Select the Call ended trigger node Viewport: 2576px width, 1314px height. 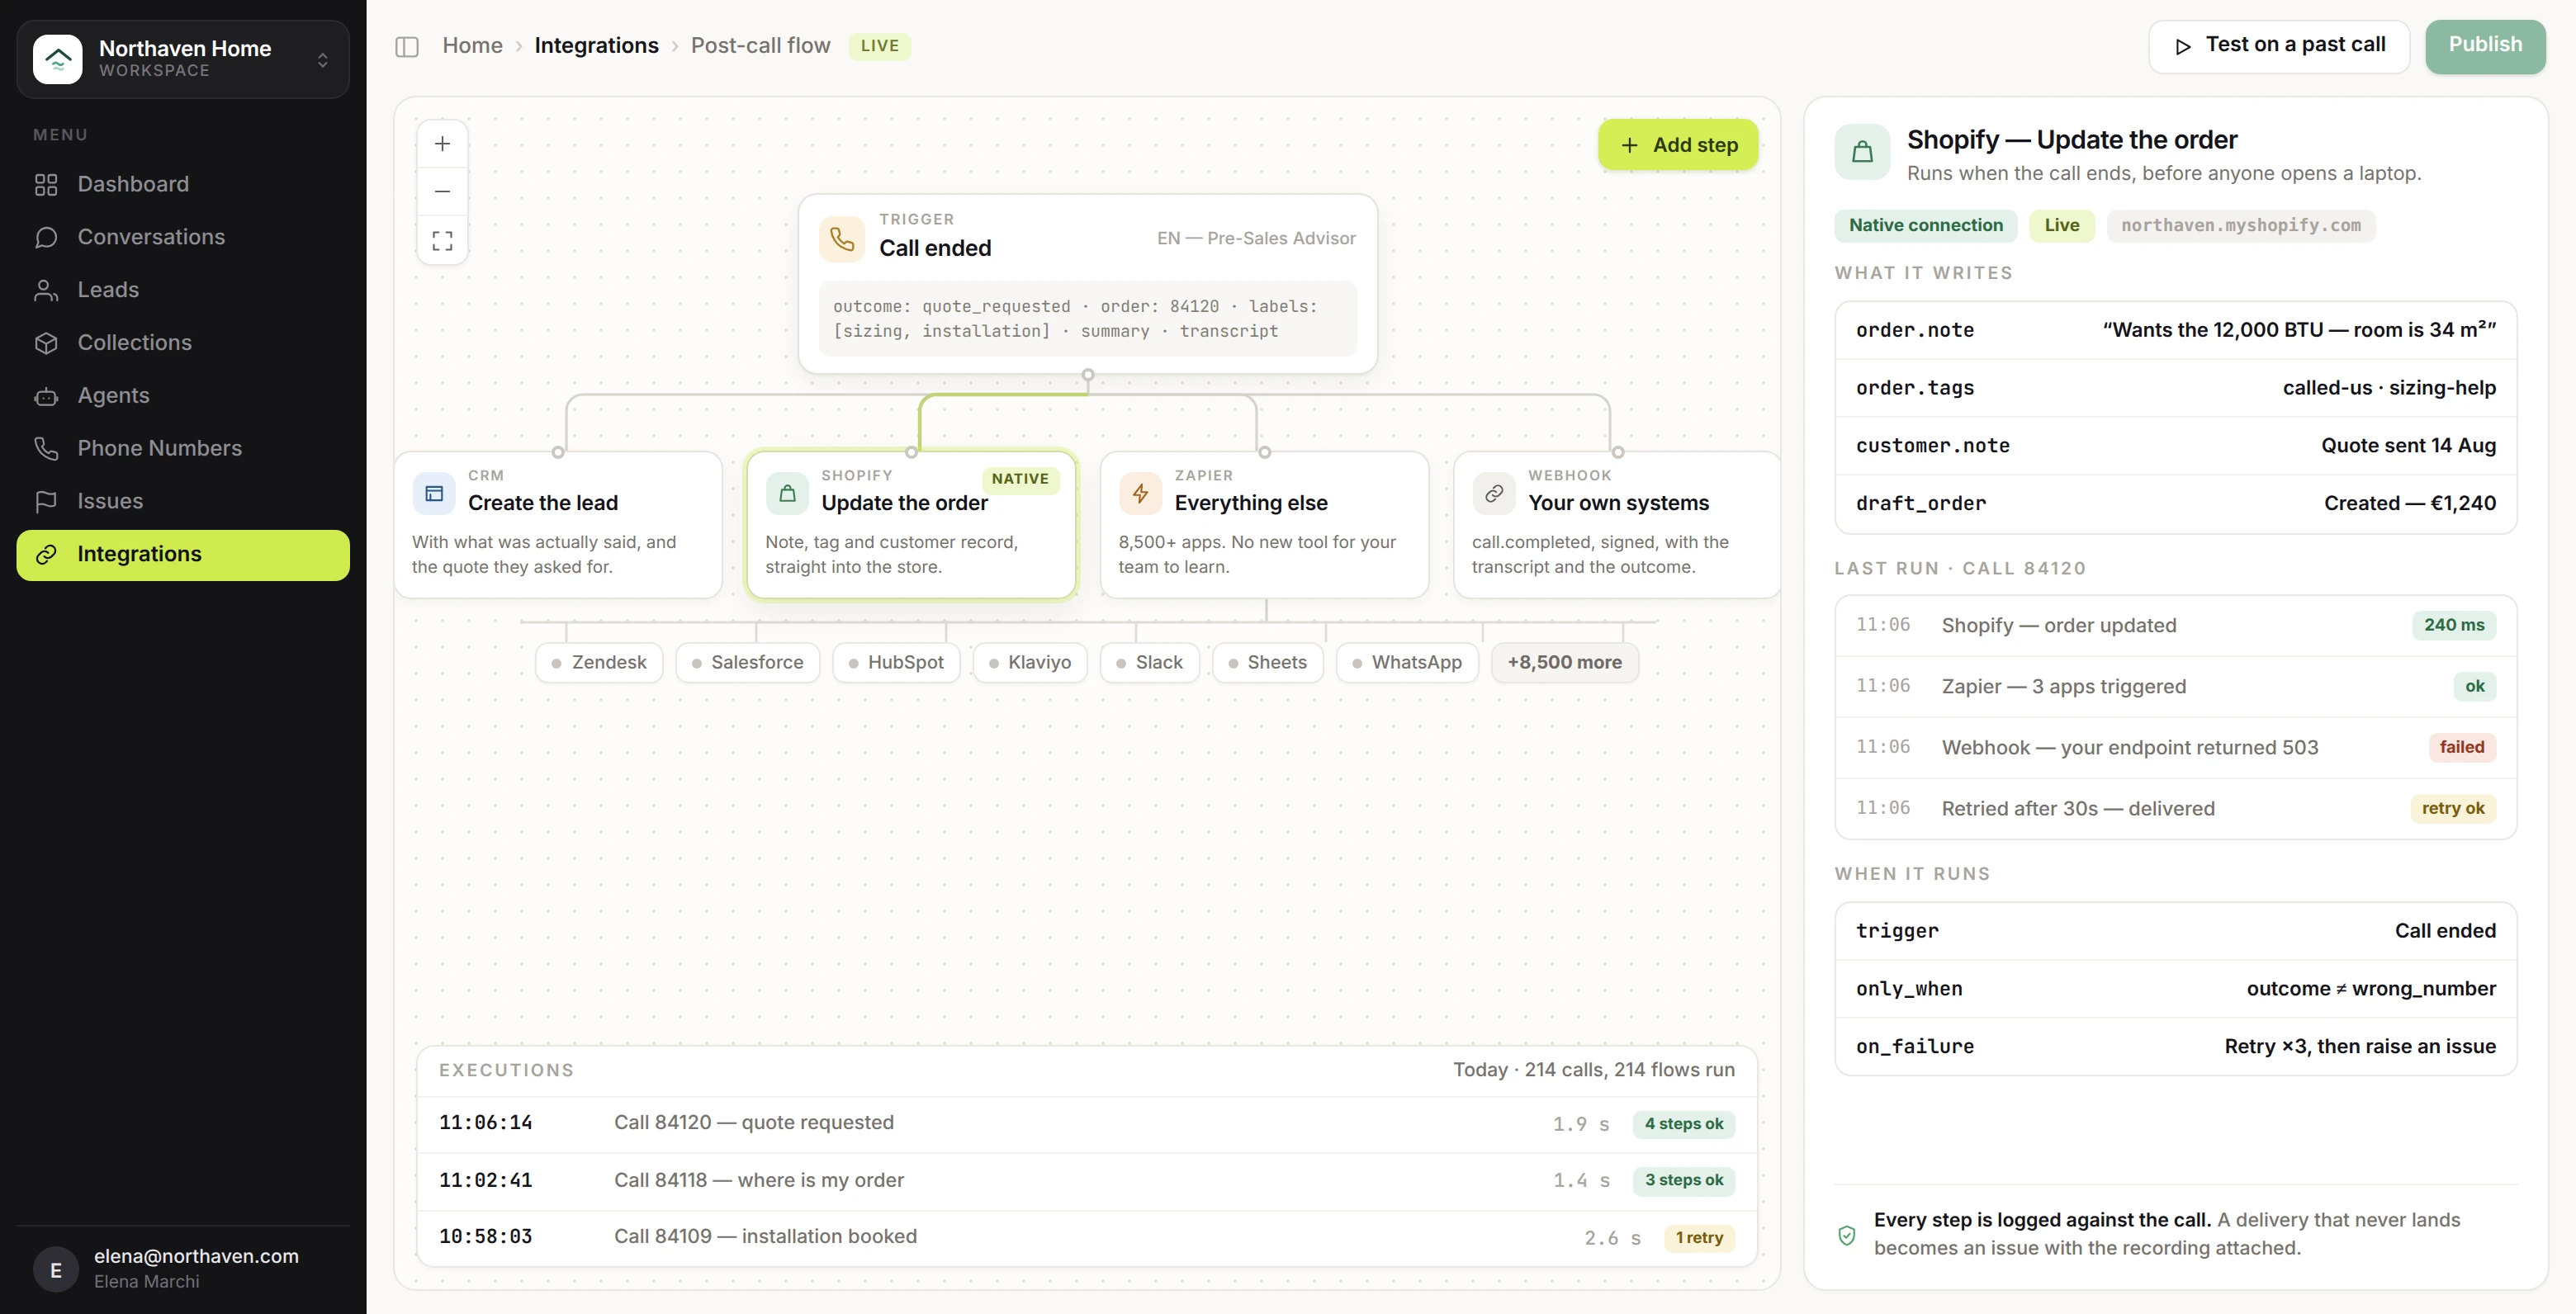(x=1087, y=284)
